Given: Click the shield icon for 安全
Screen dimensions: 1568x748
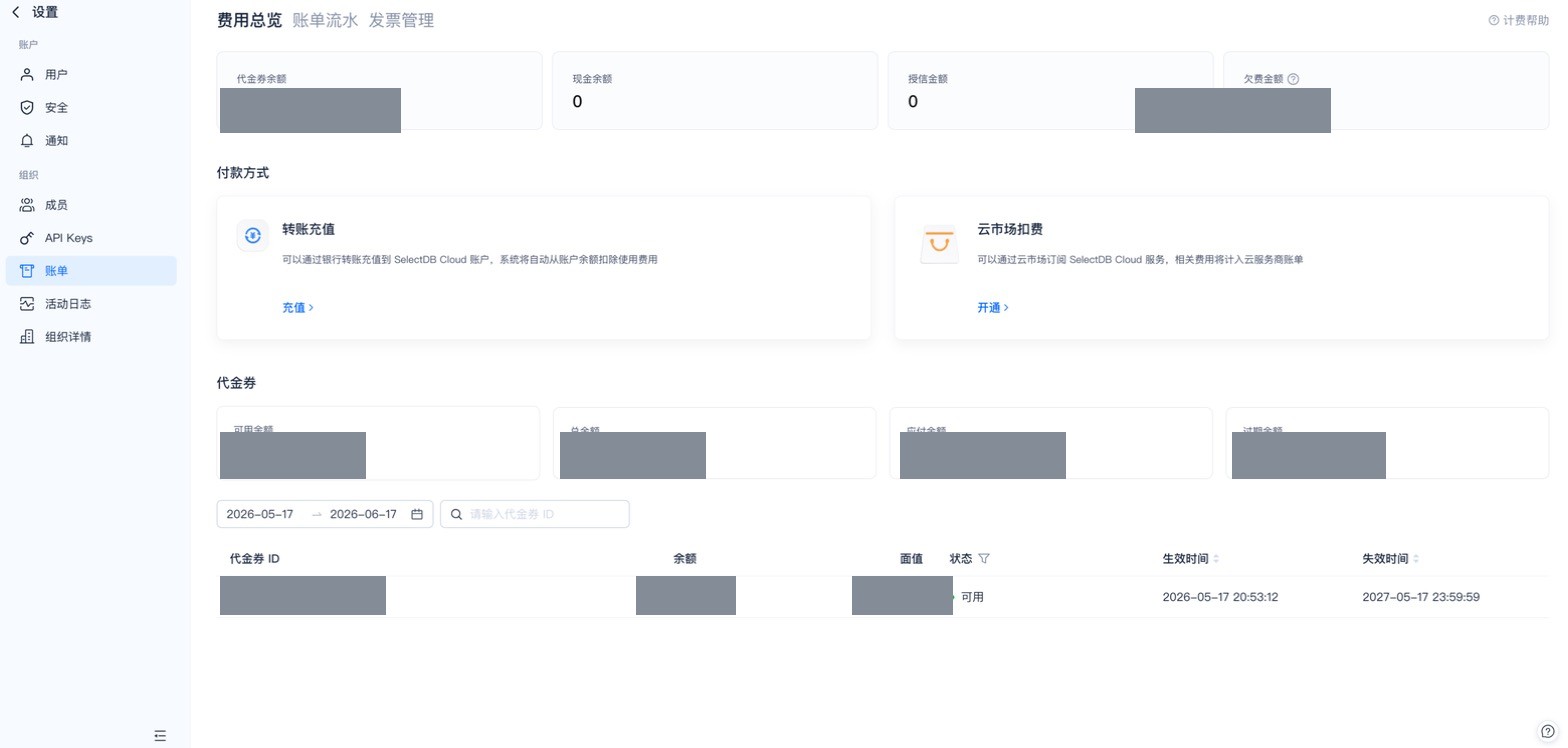Looking at the screenshot, I should [x=27, y=107].
